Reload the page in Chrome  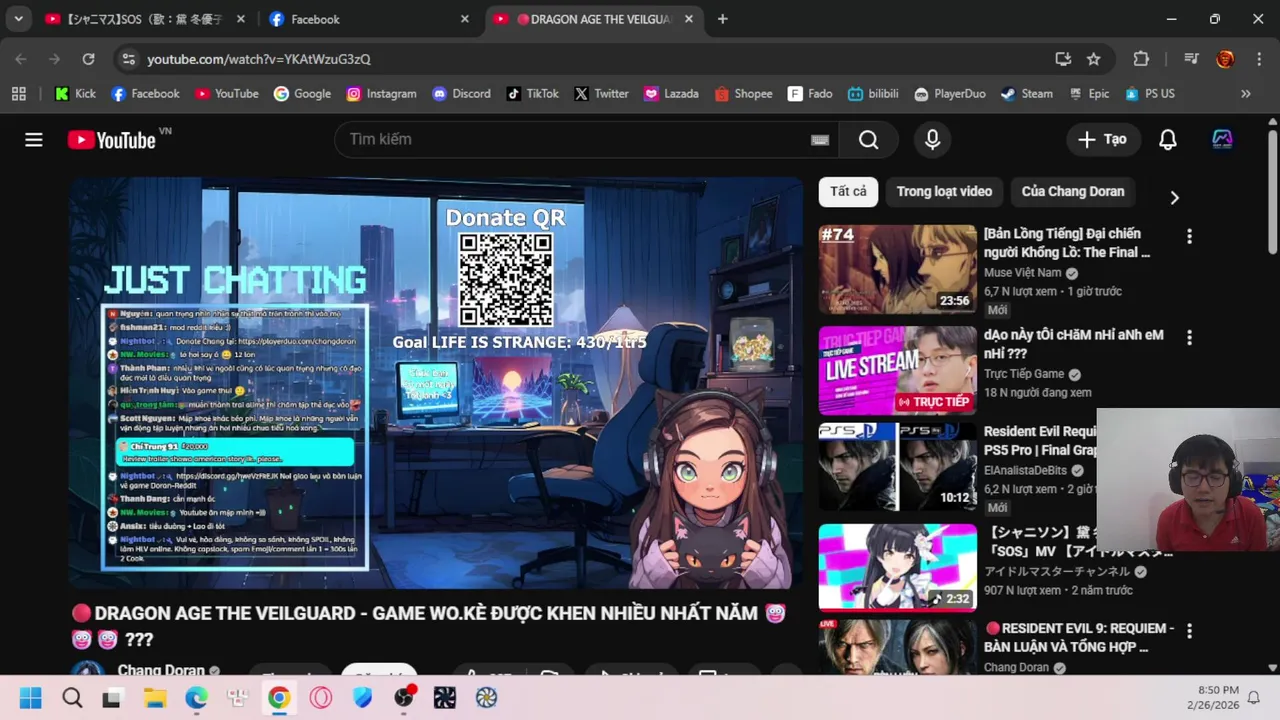[88, 59]
